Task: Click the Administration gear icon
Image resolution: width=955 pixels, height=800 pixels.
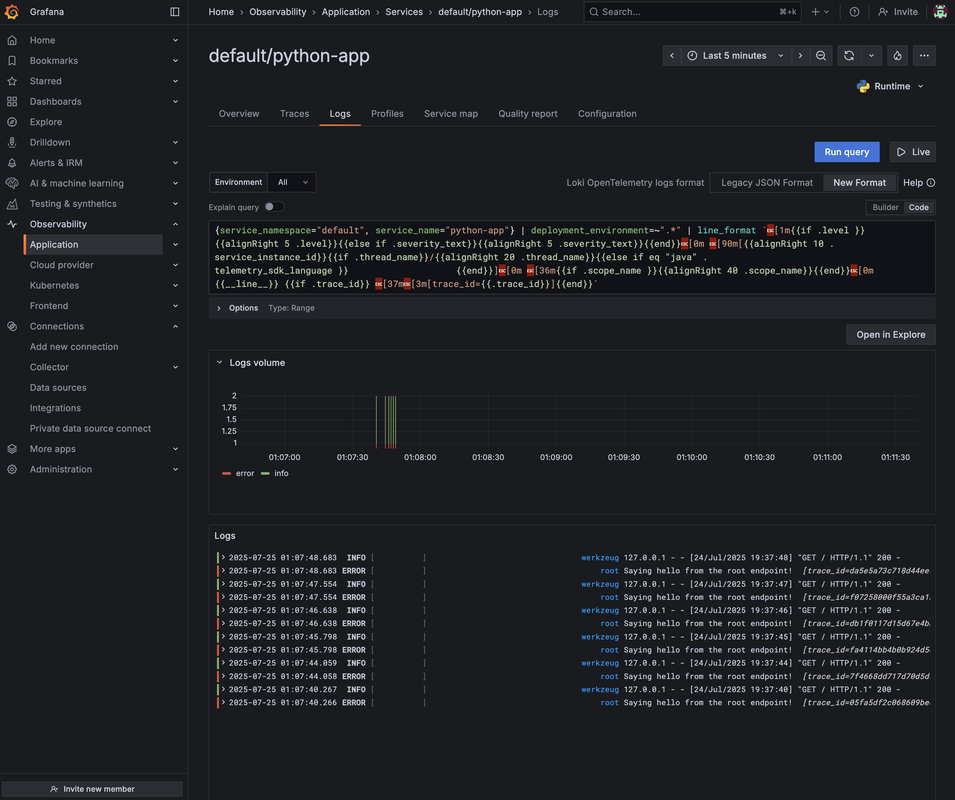Action: pos(12,469)
